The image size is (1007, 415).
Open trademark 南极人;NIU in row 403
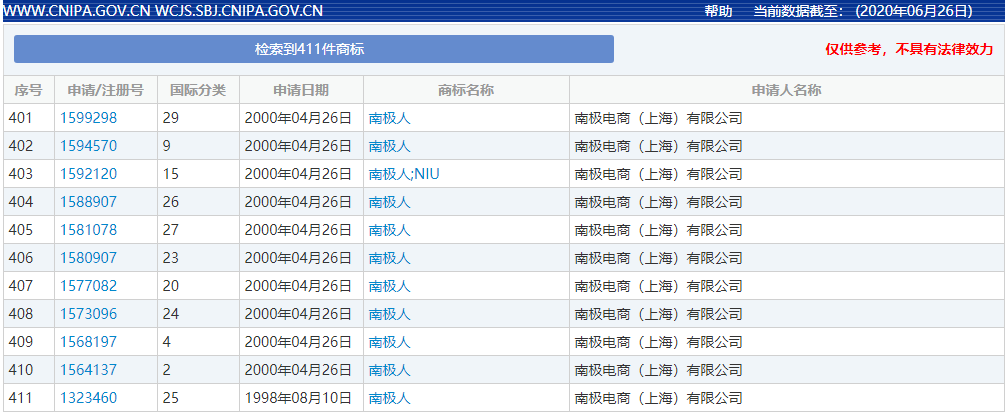(x=404, y=173)
